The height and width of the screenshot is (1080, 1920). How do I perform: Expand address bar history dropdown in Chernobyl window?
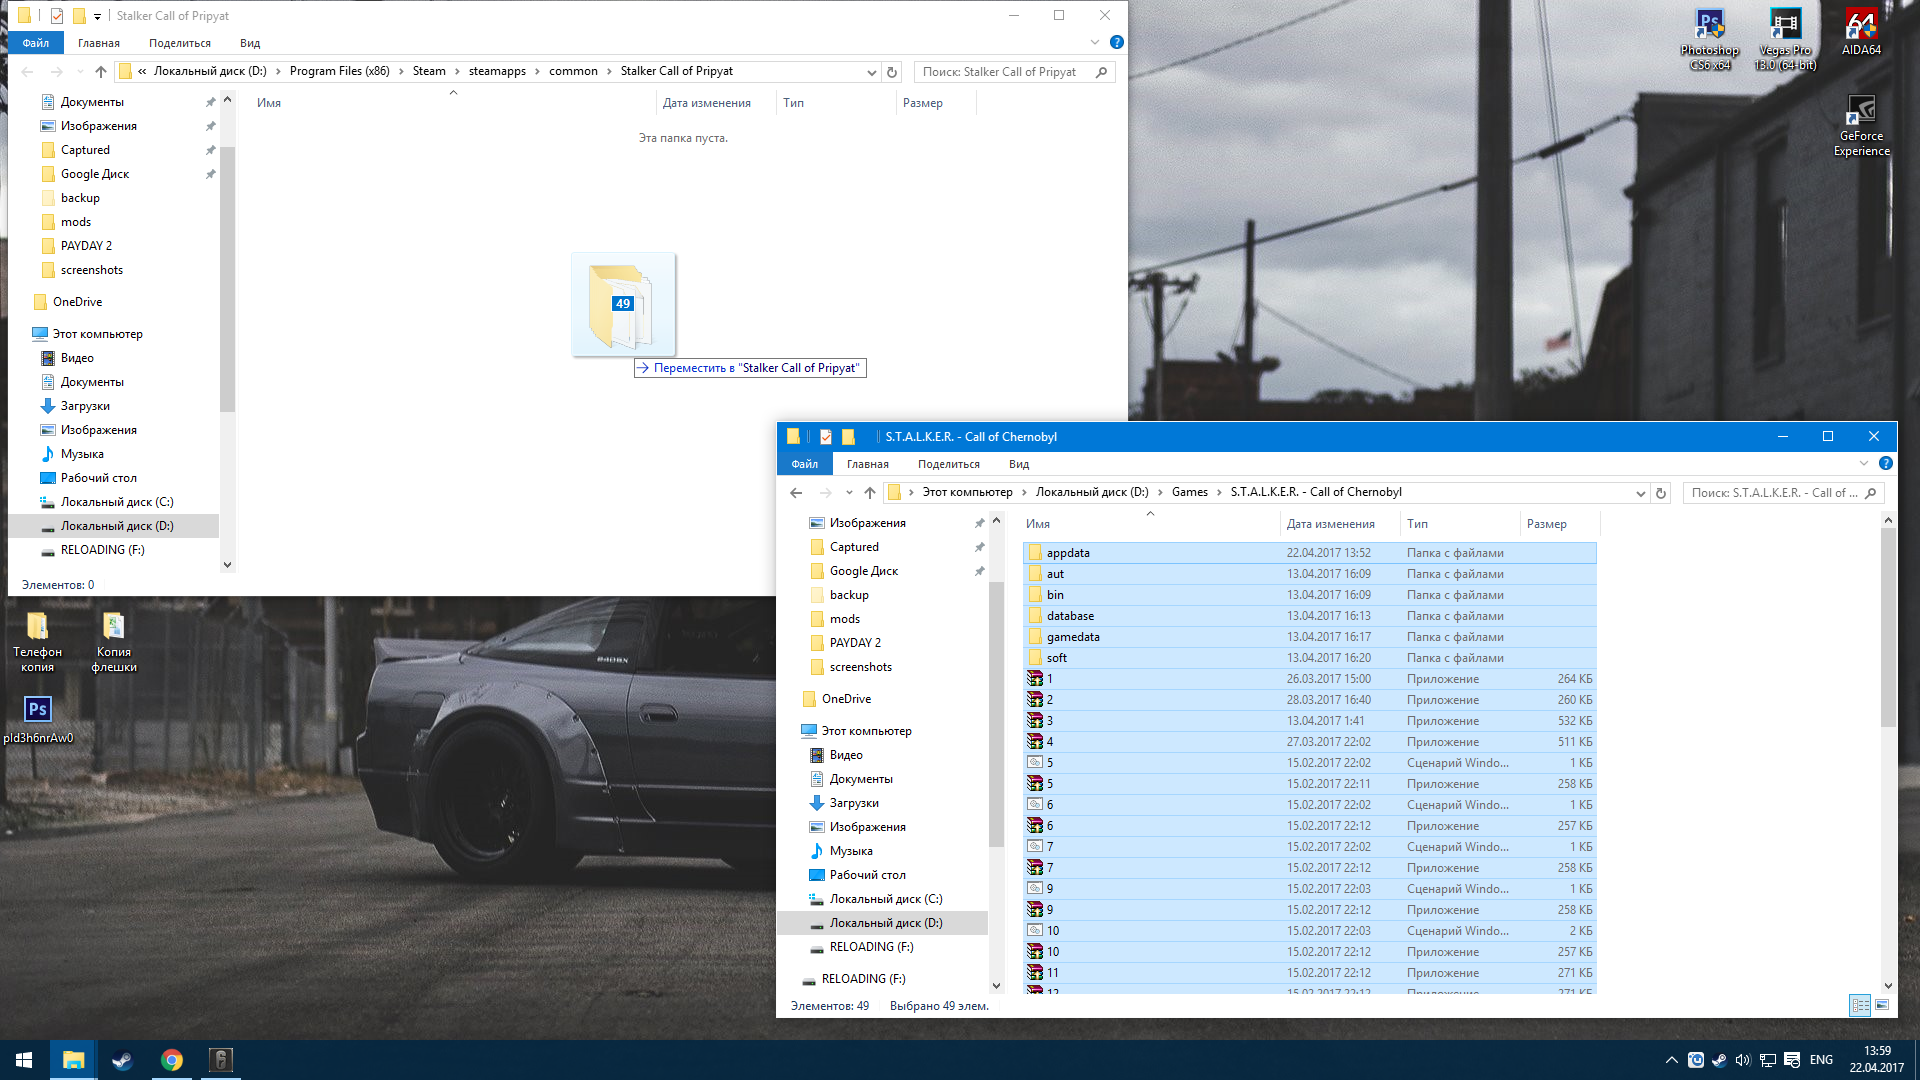(1640, 493)
